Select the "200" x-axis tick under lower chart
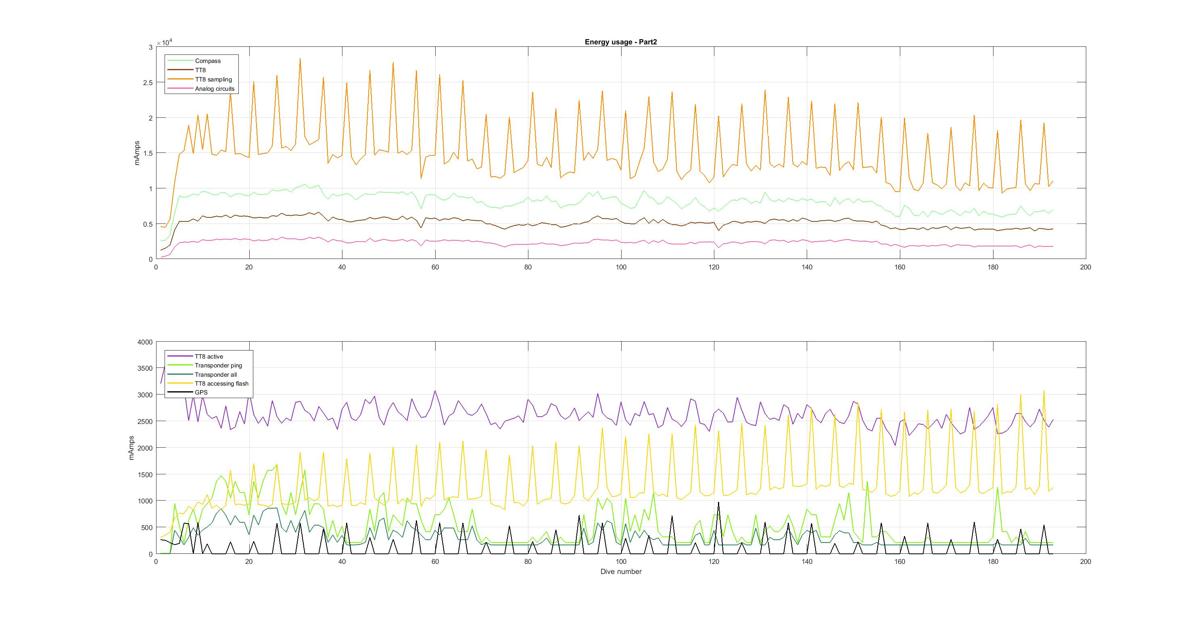This screenshot has width=1200, height=622. point(1085,562)
